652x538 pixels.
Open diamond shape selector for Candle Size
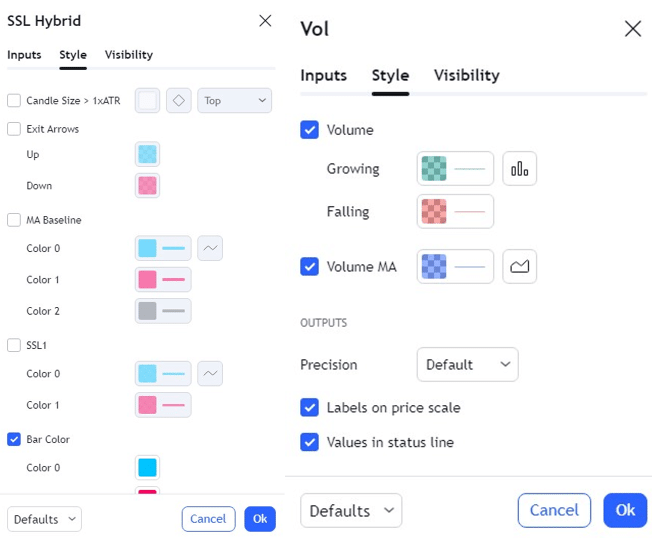[178, 101]
